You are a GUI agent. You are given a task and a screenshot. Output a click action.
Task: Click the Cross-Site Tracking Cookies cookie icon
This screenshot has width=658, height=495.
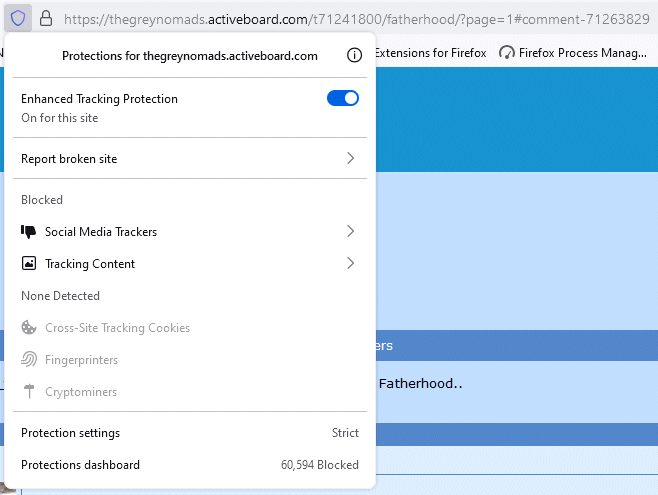(x=28, y=328)
